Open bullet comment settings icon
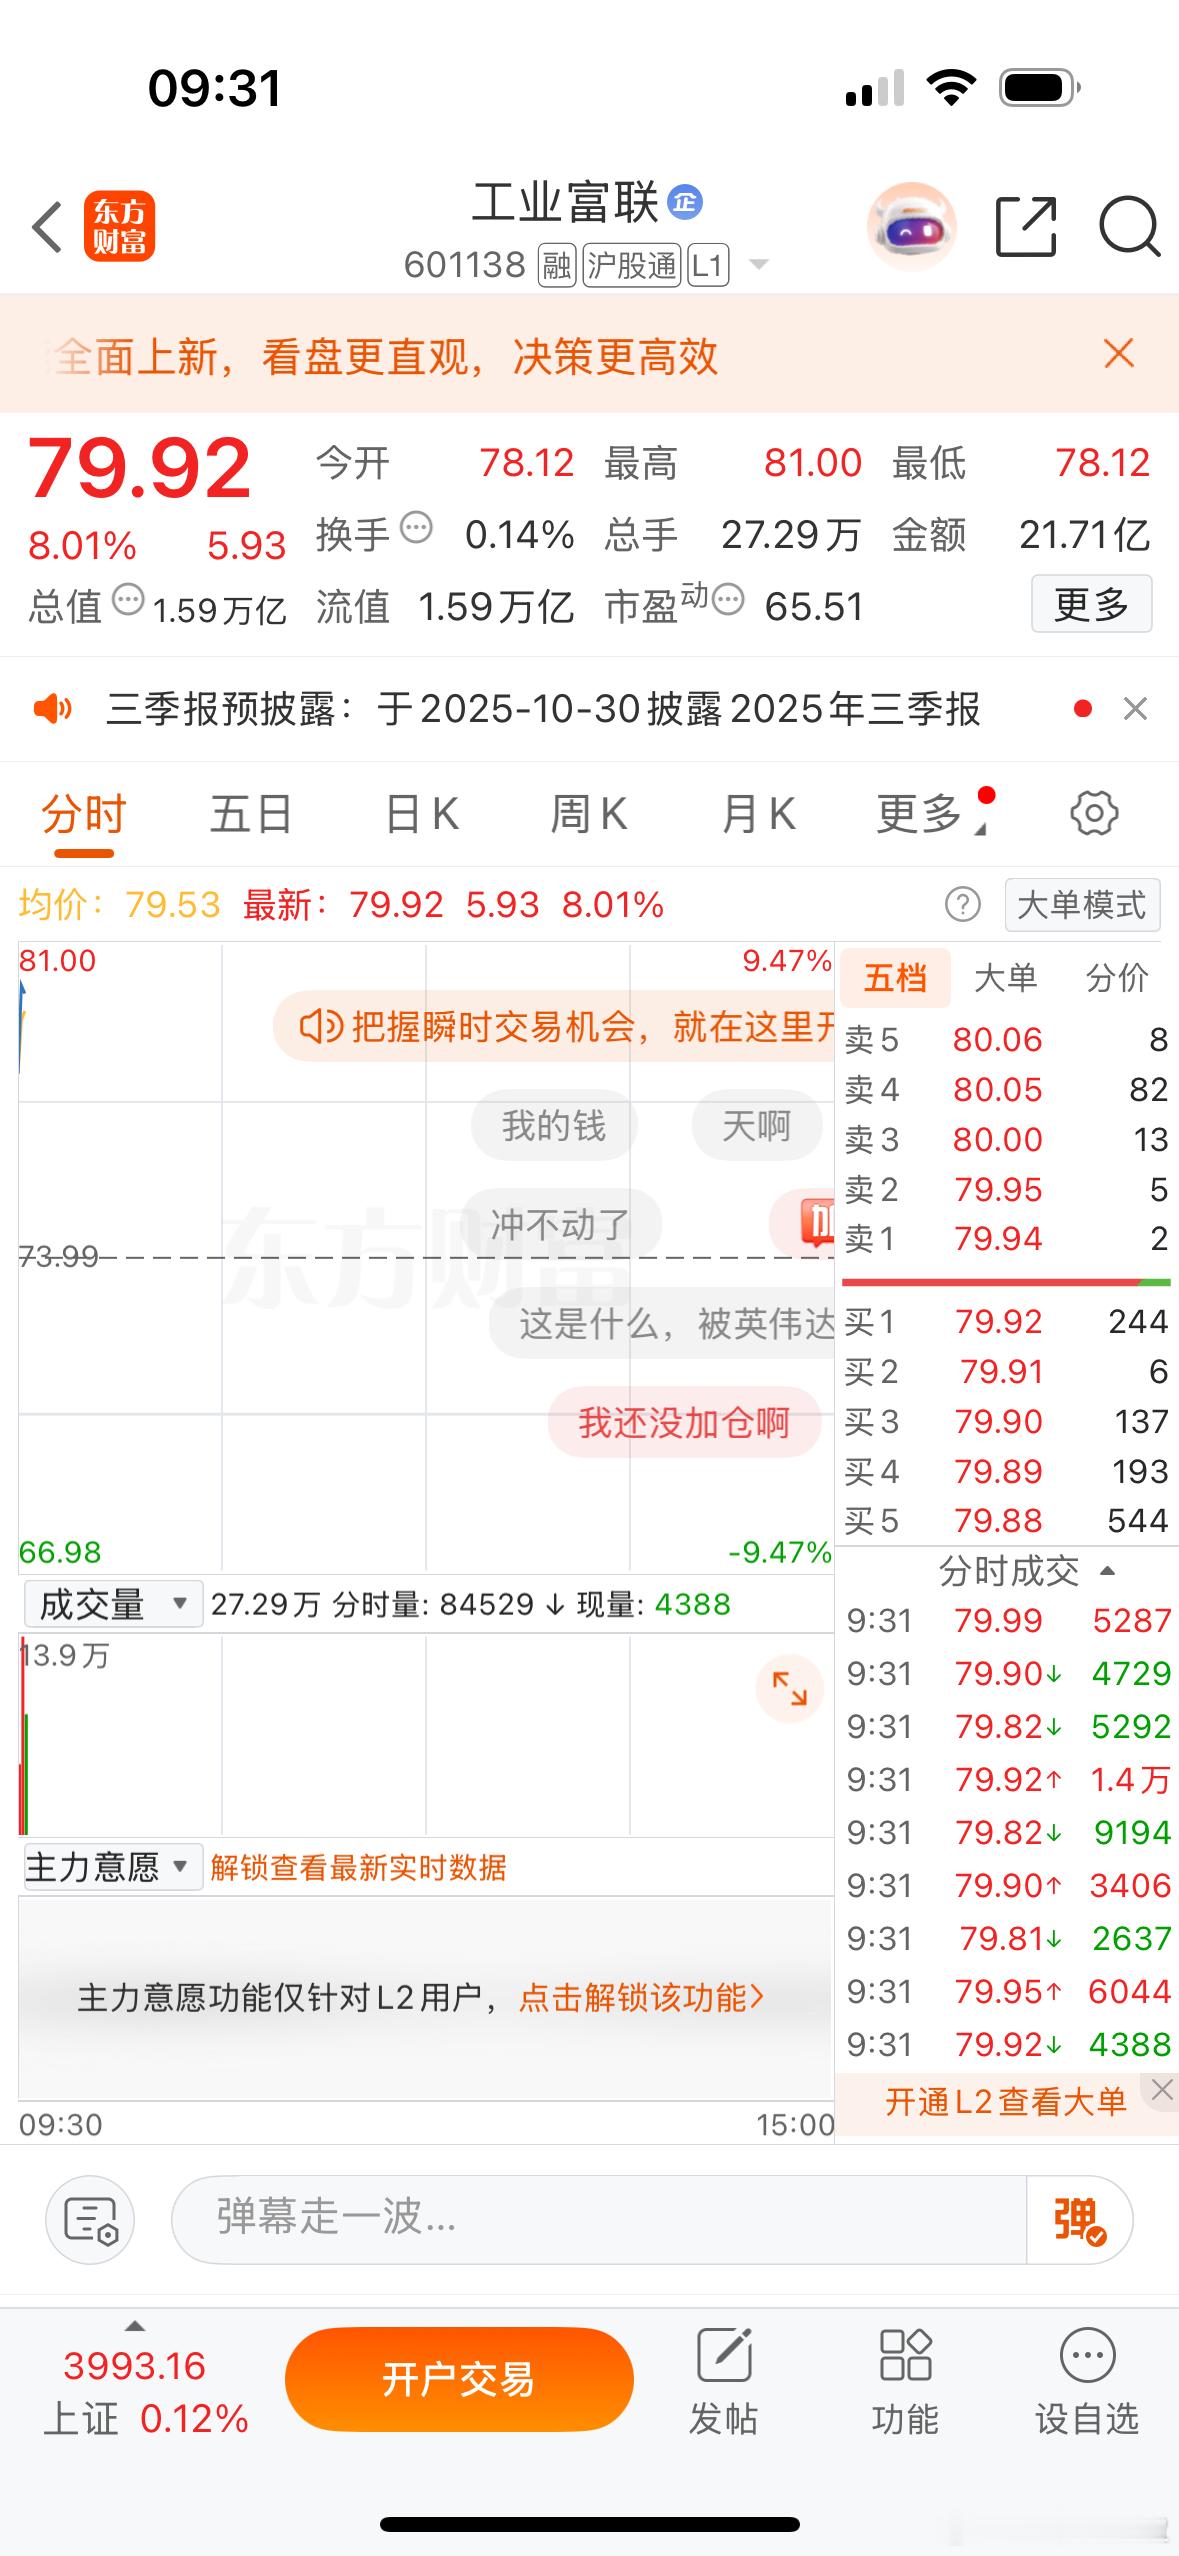The width and height of the screenshot is (1179, 2556). click(90, 2219)
